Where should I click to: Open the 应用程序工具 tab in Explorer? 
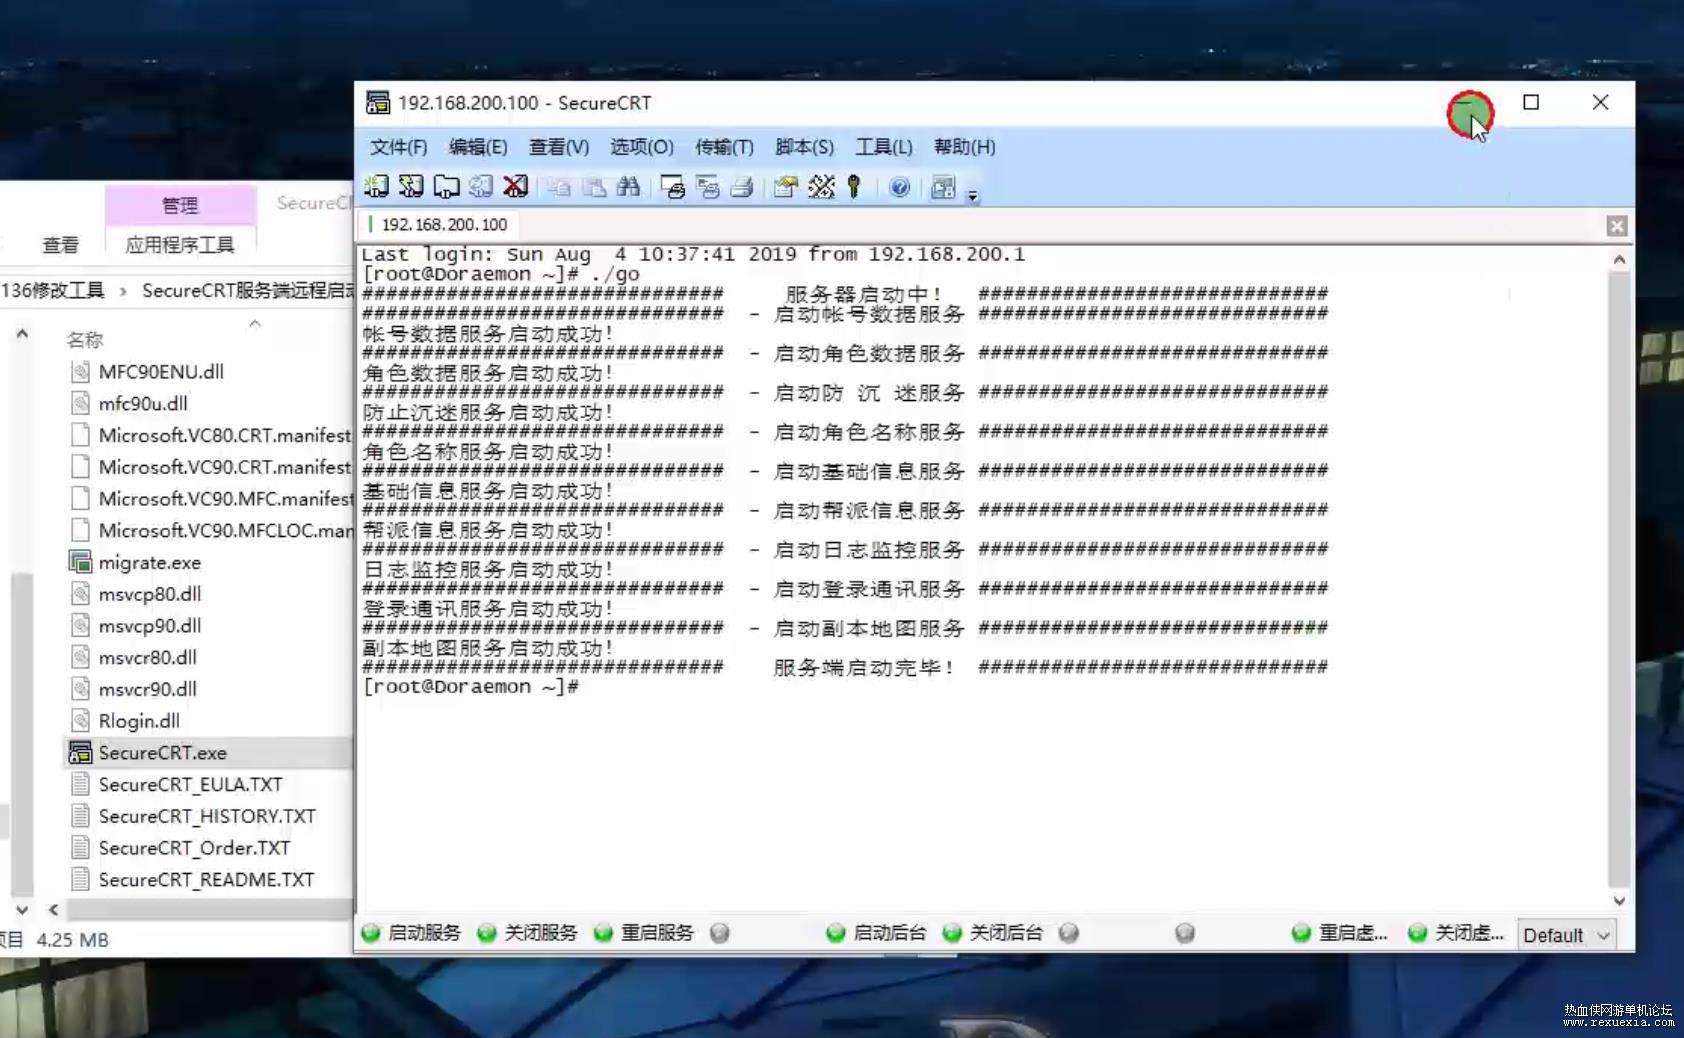point(180,245)
